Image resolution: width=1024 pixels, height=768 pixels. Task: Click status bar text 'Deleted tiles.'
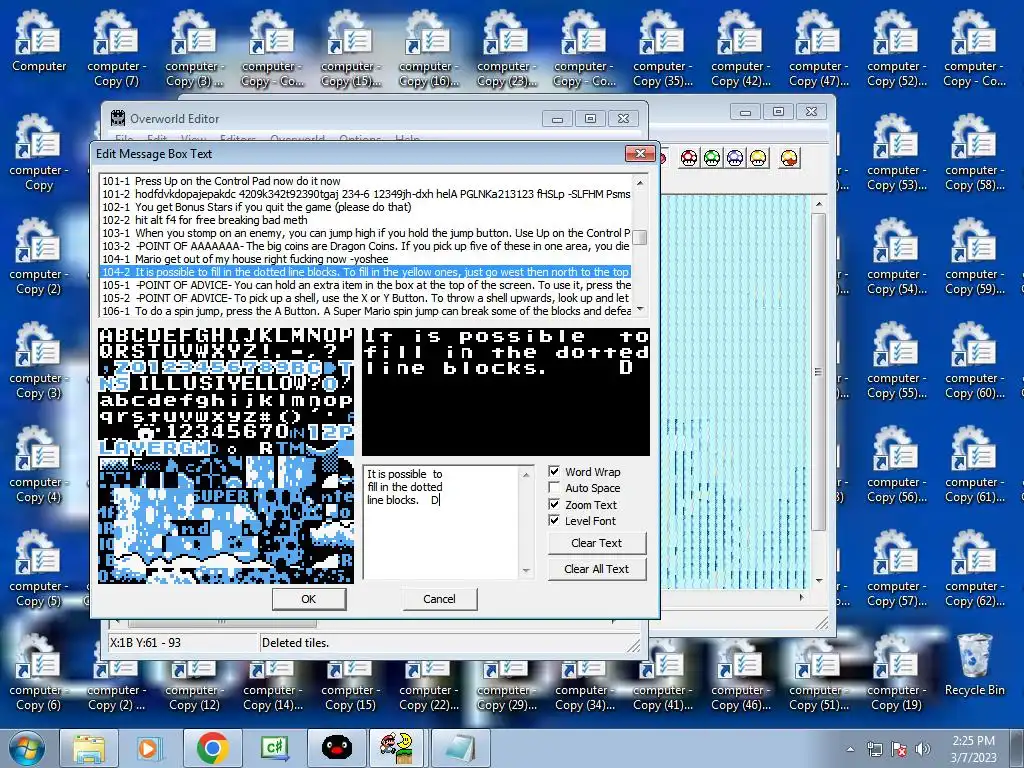click(295, 643)
